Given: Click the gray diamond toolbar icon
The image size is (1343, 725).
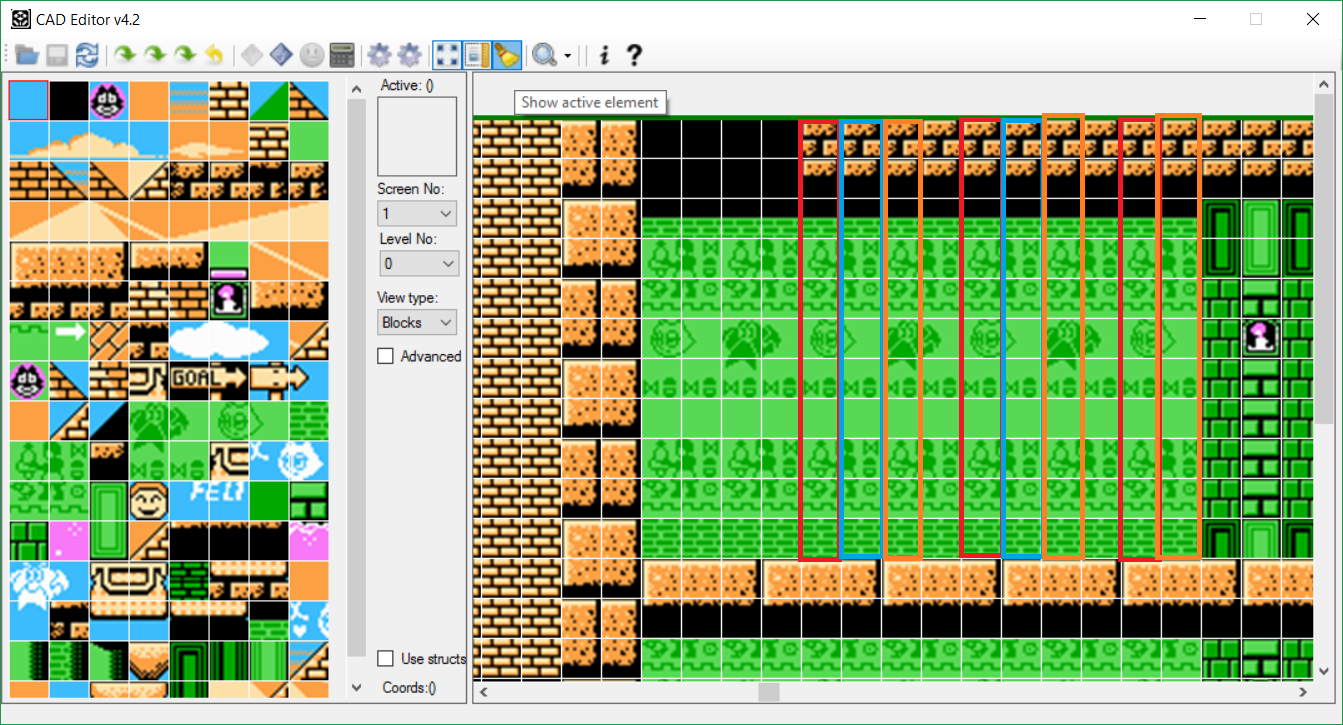Looking at the screenshot, I should tap(252, 55).
